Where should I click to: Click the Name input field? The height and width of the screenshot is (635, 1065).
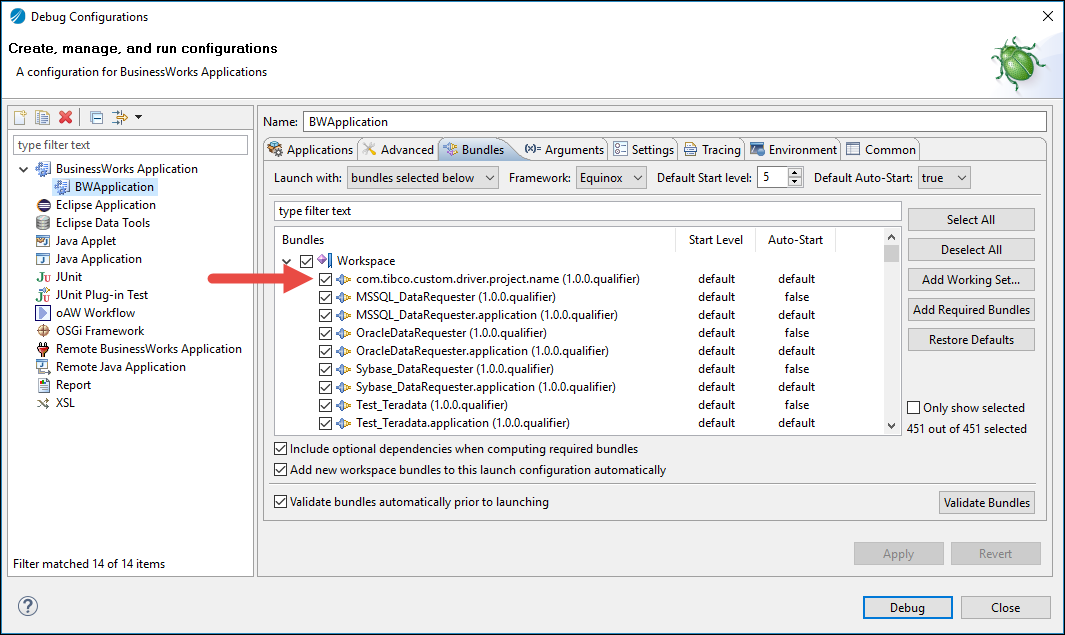click(x=673, y=122)
